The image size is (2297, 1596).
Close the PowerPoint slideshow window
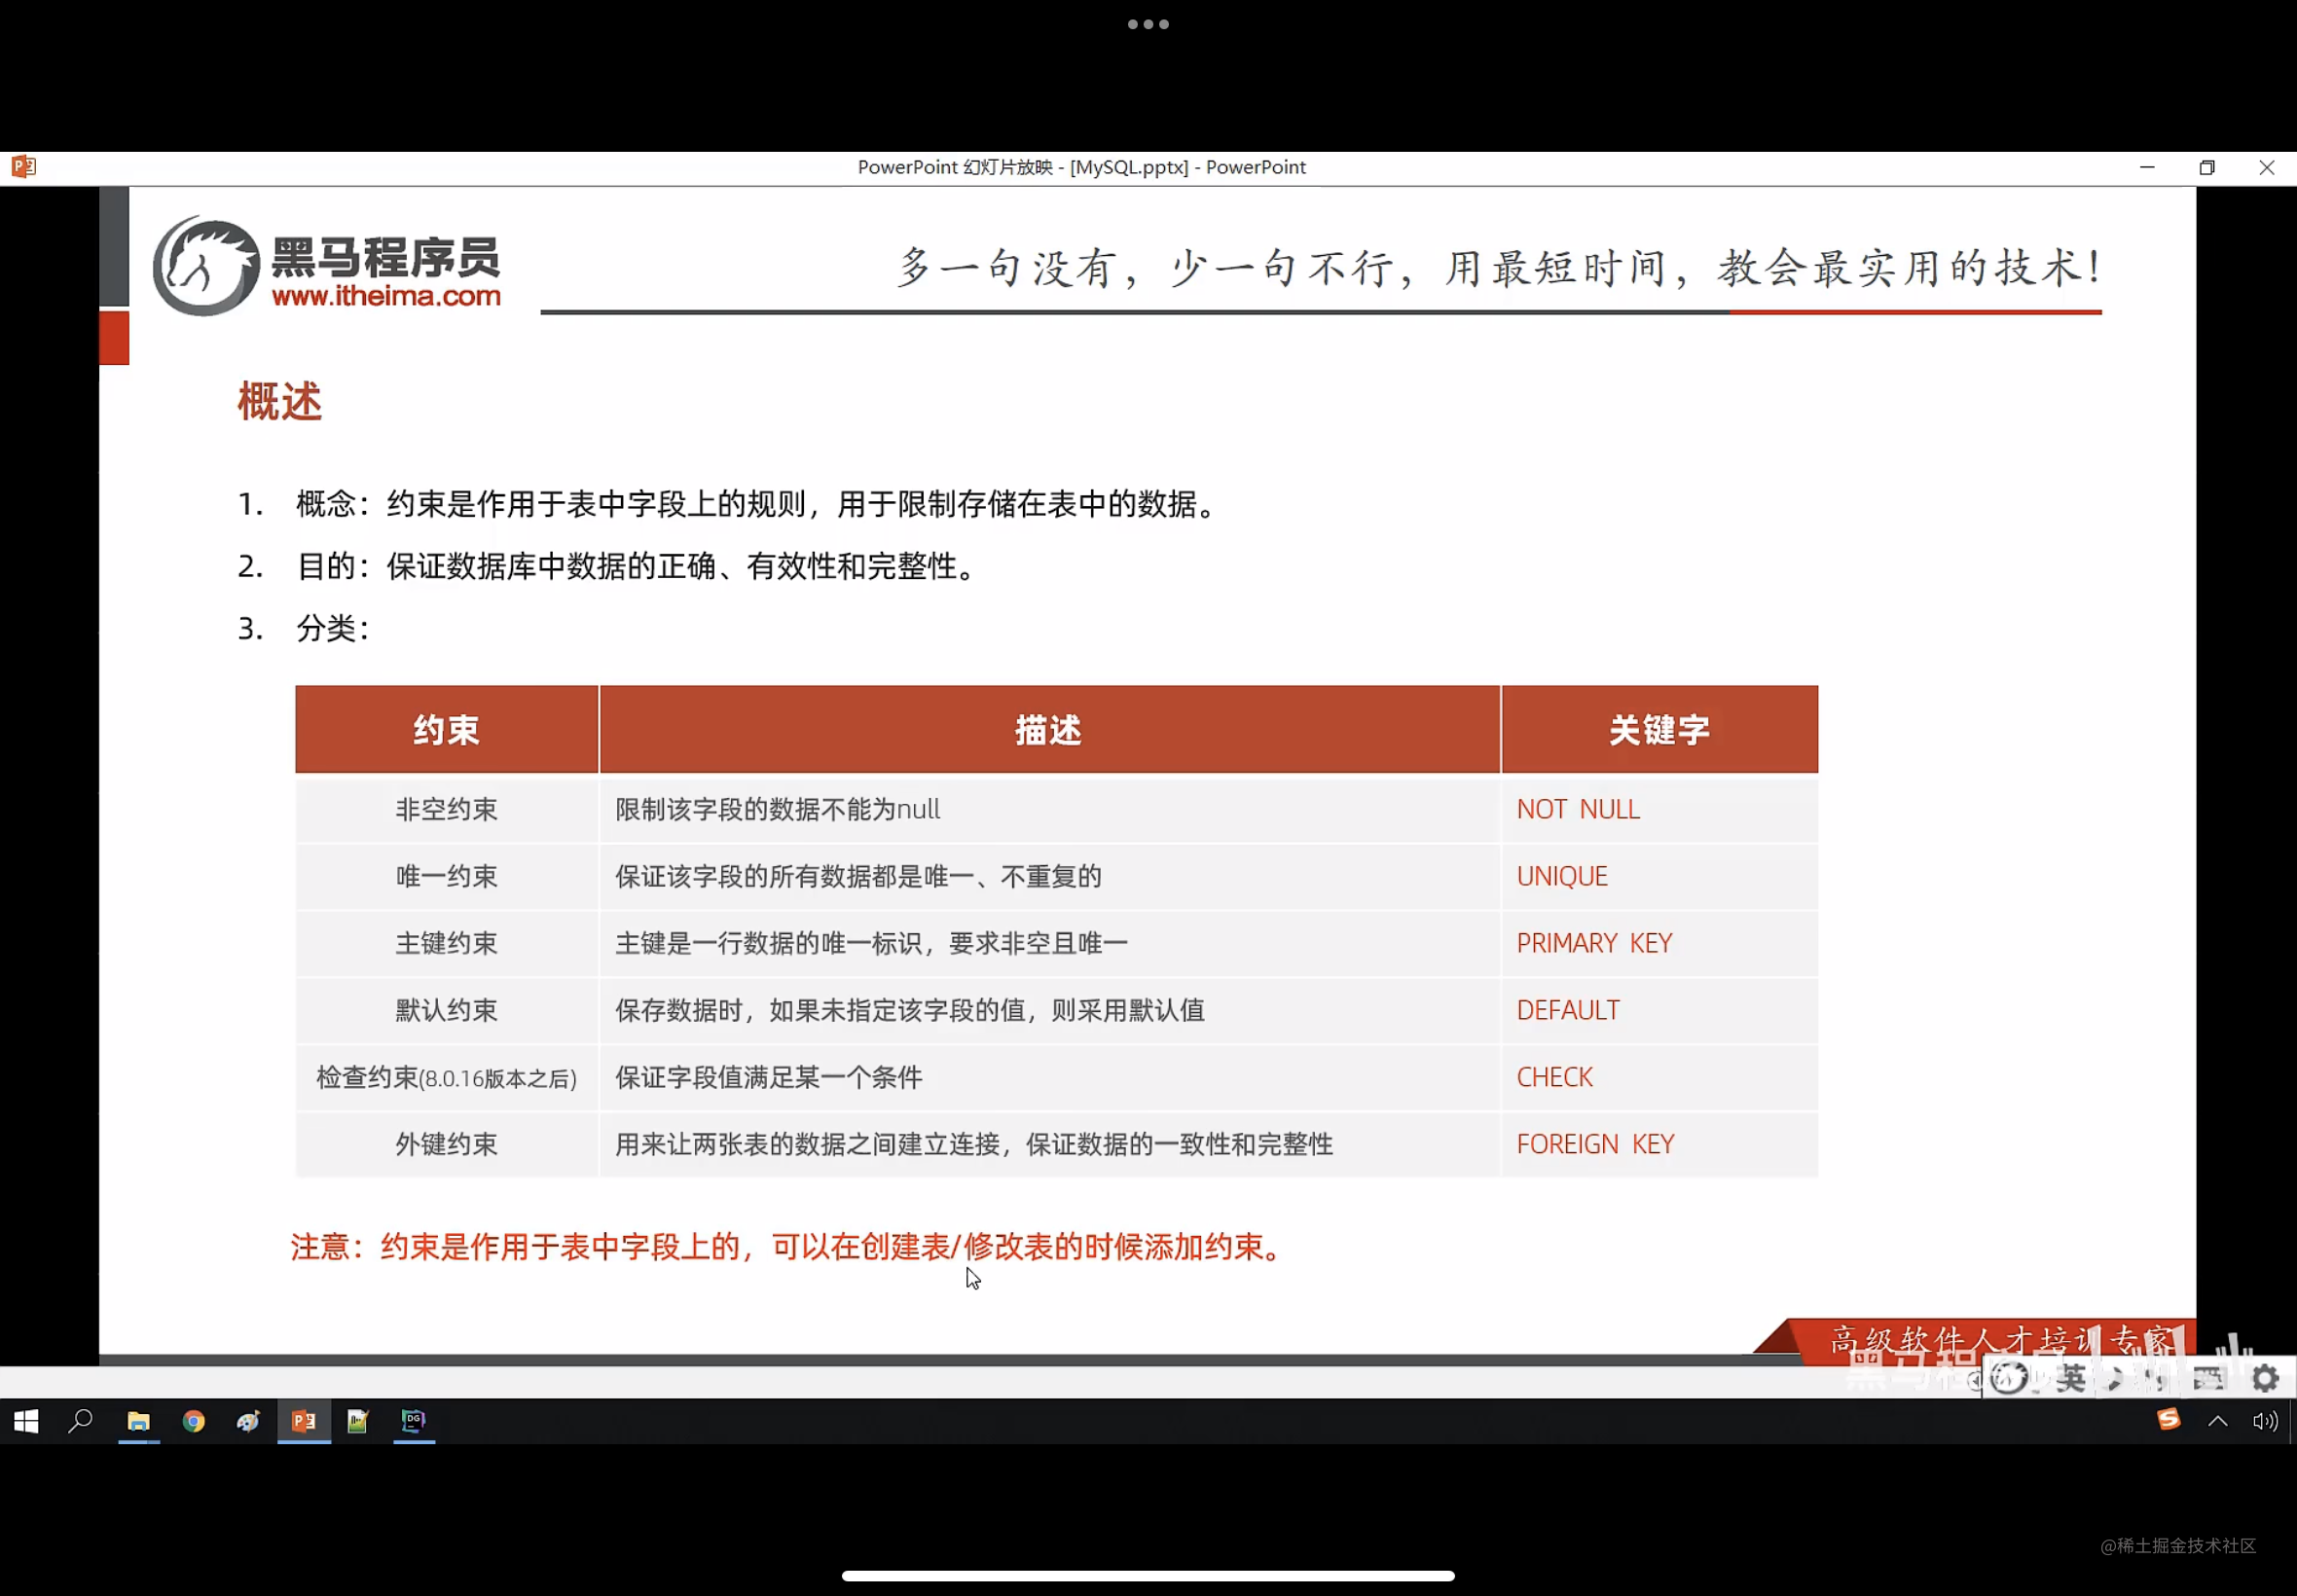coord(2266,167)
